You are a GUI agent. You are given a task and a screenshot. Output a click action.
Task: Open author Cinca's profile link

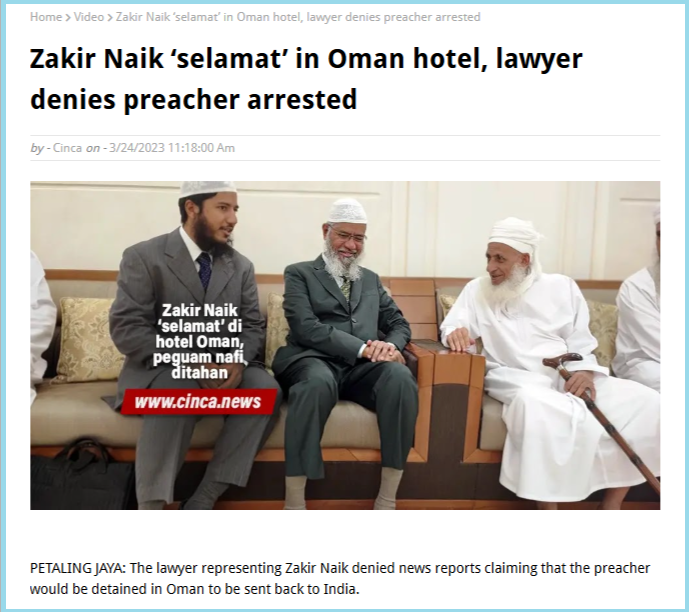pos(67,148)
